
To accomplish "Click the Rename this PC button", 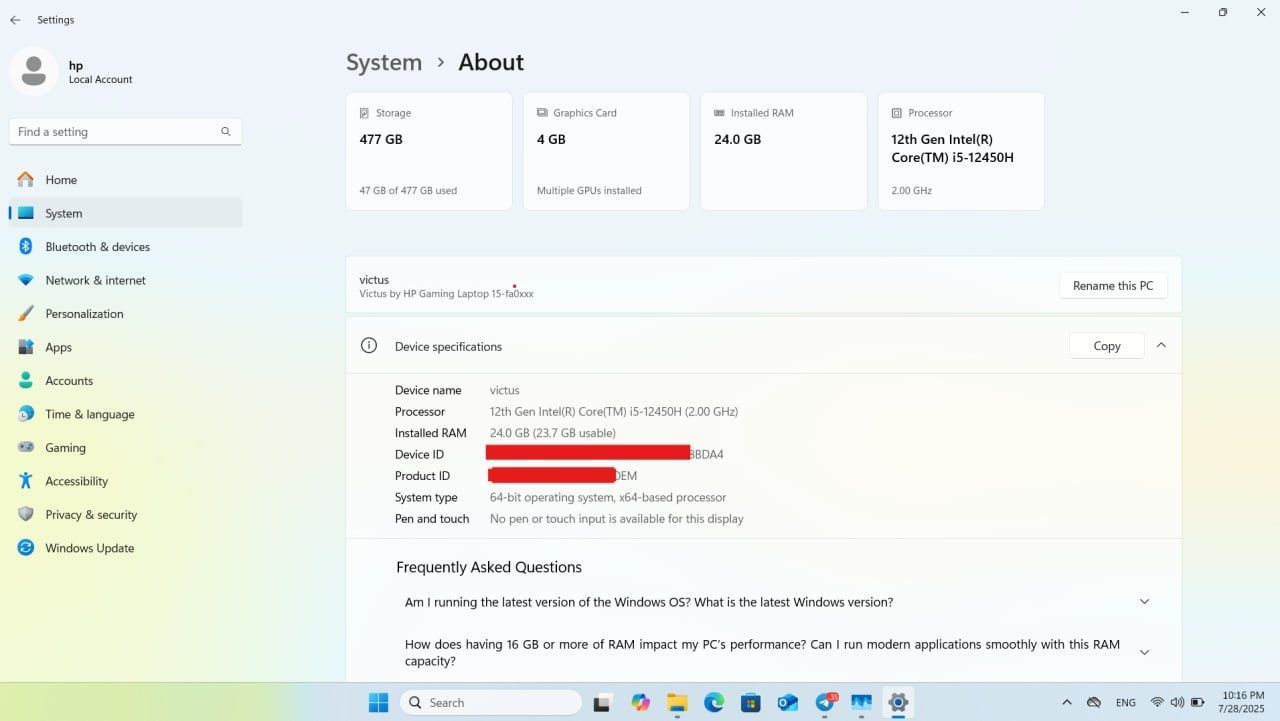I will (x=1113, y=286).
